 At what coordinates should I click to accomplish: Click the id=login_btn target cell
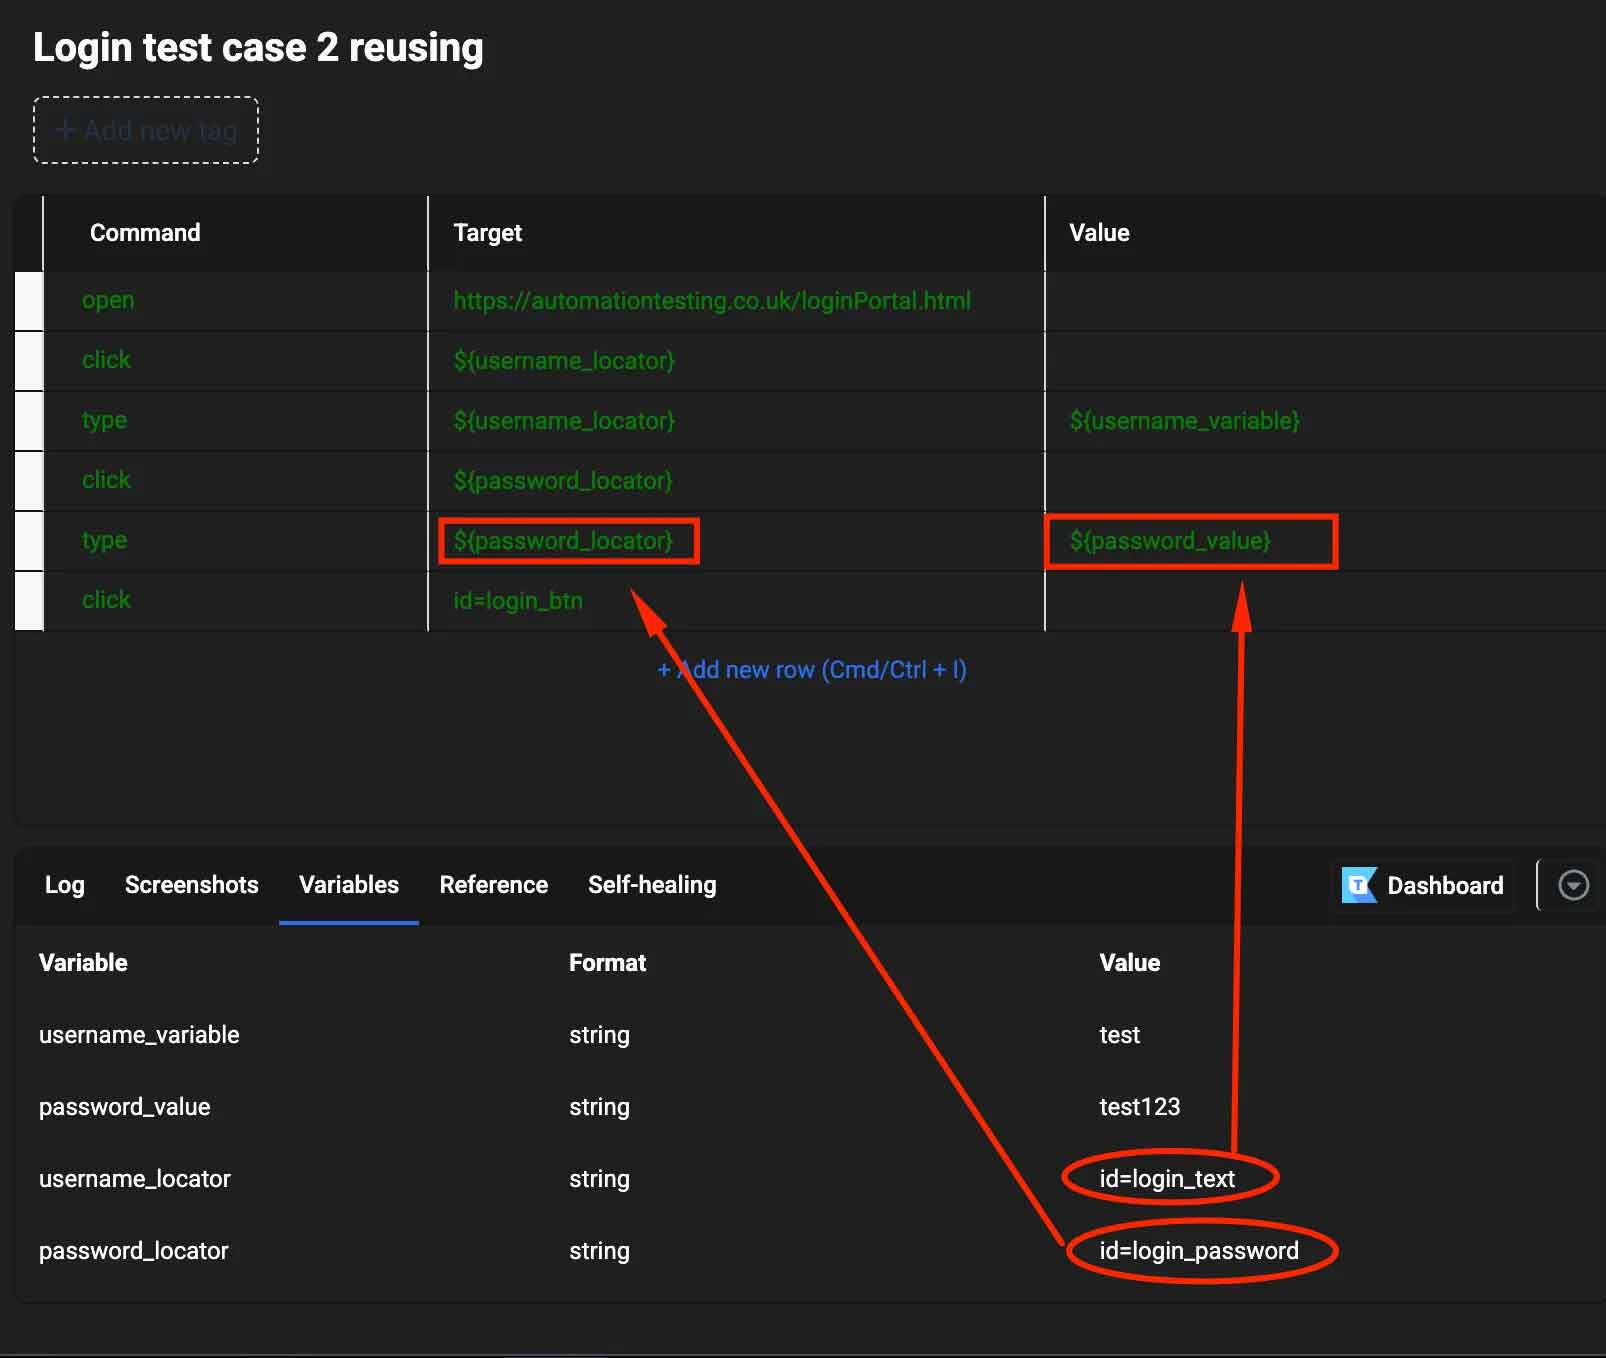point(518,601)
